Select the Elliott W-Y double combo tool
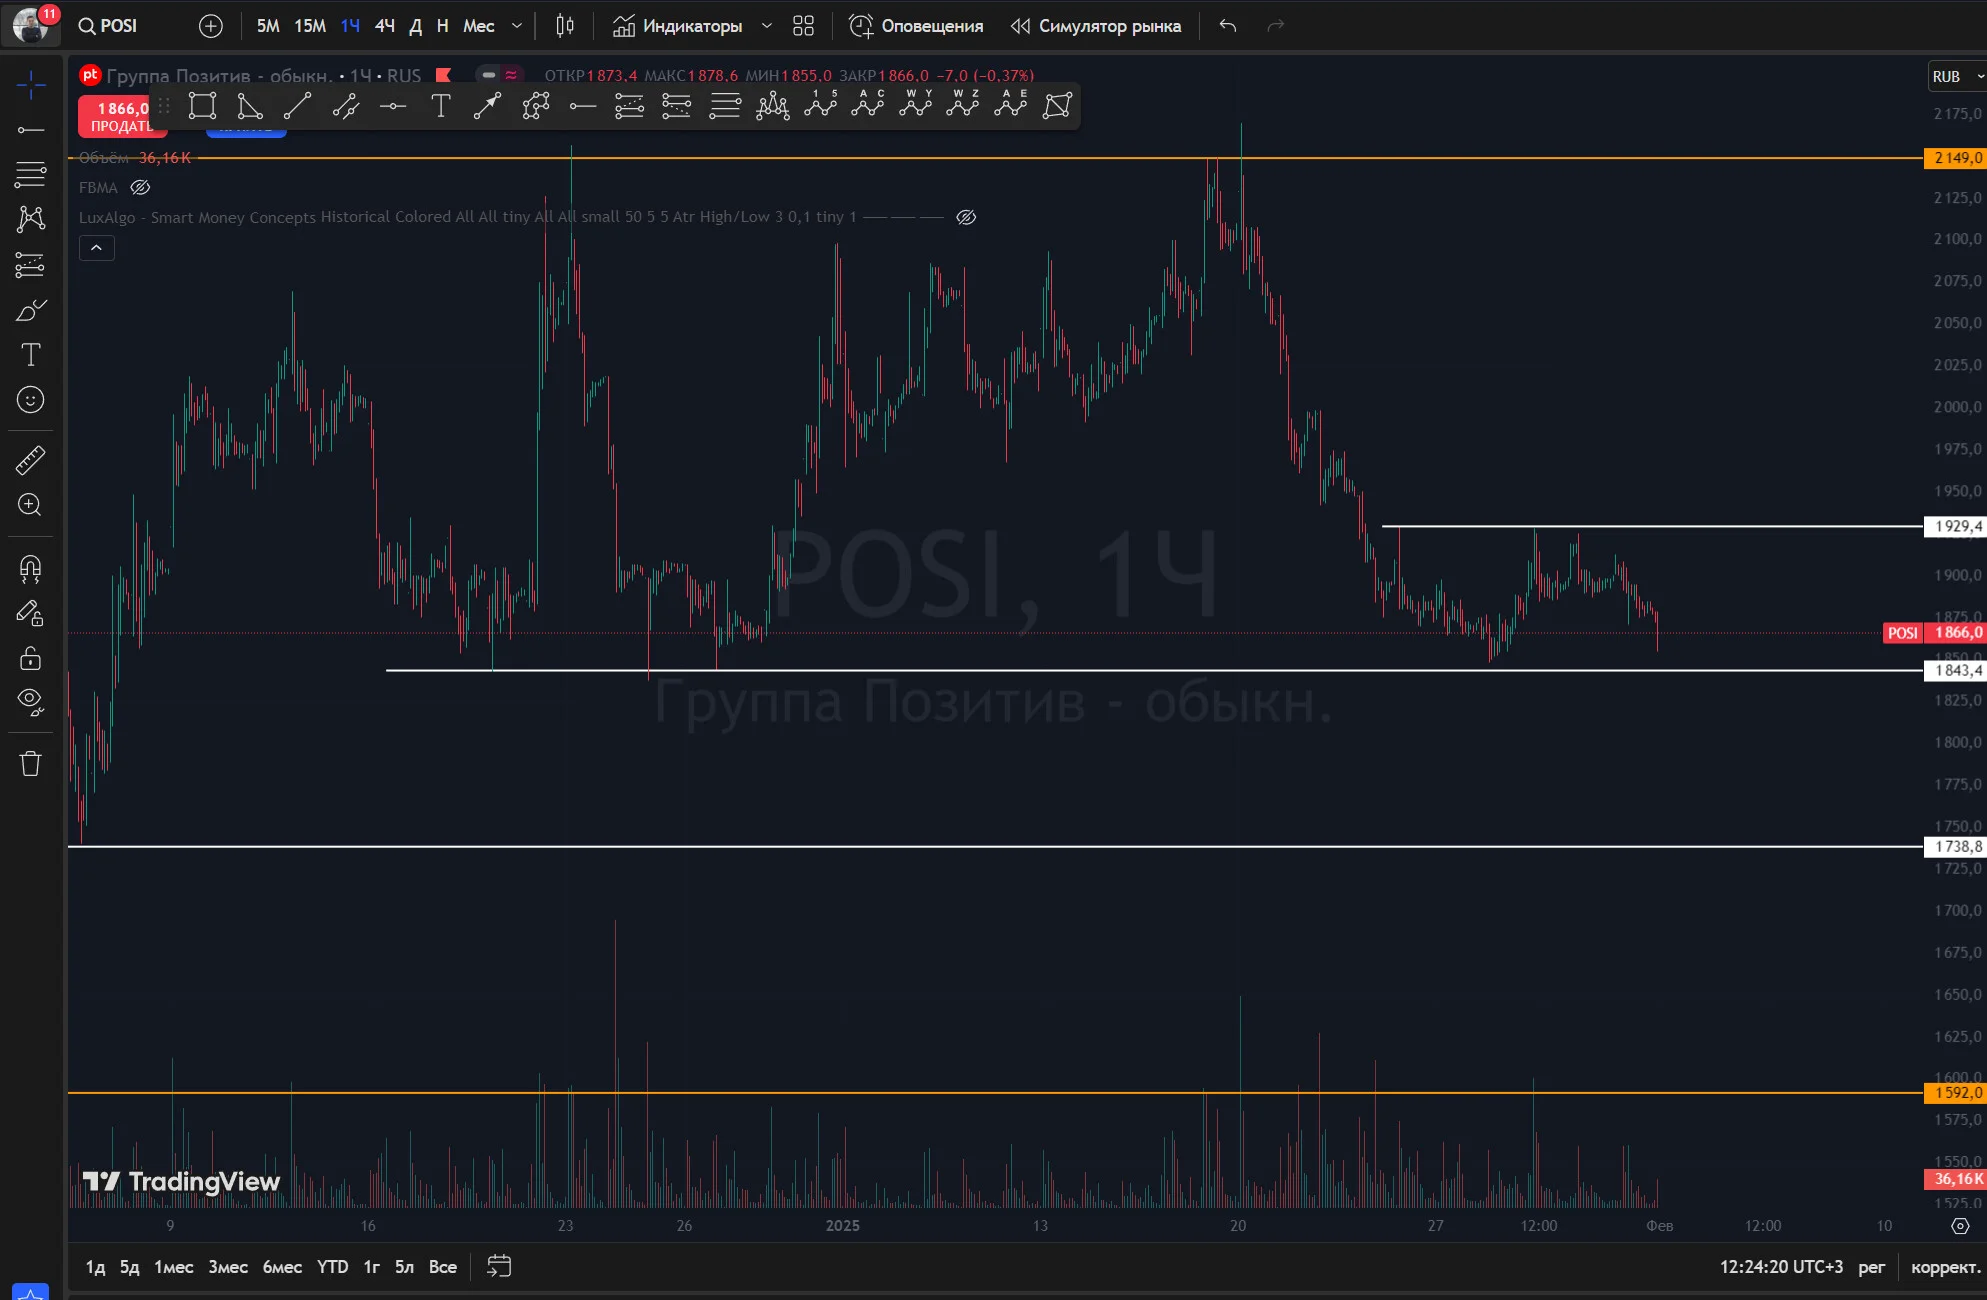Image resolution: width=1987 pixels, height=1300 pixels. coord(916,104)
